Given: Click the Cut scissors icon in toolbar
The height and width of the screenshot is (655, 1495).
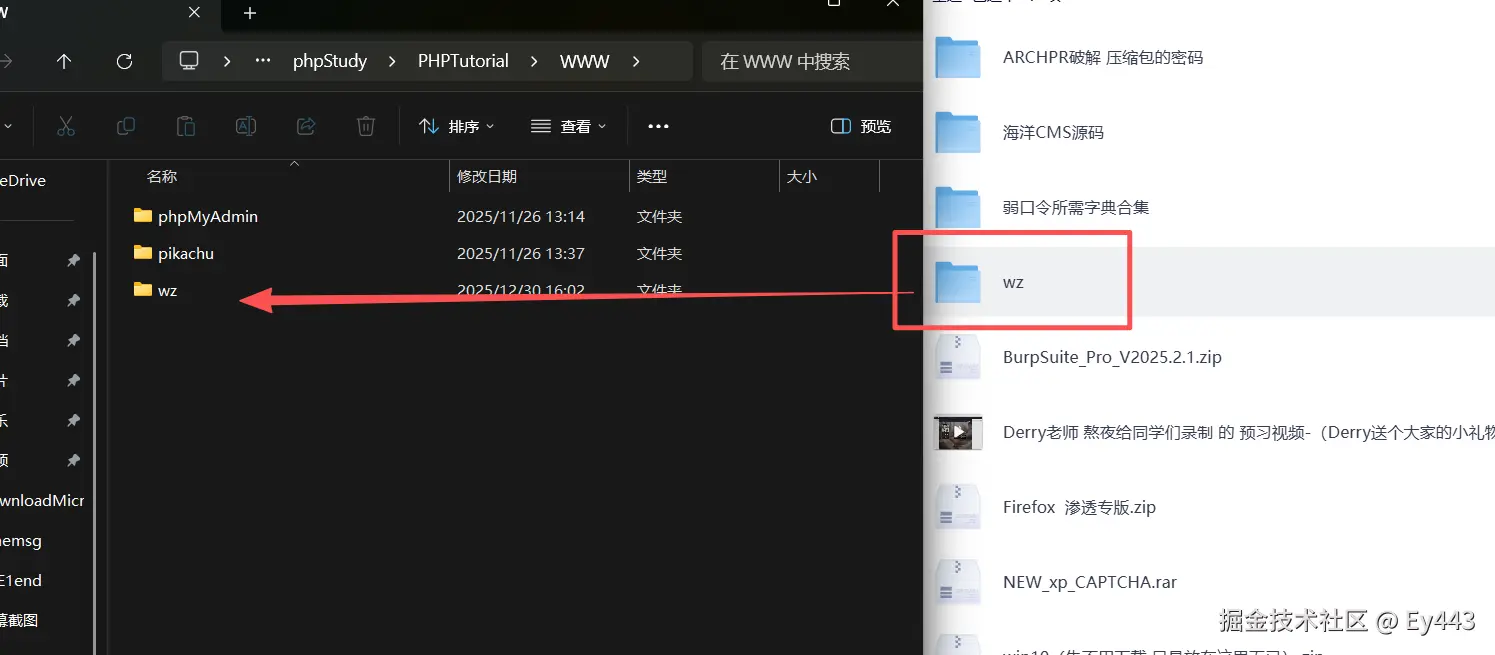Looking at the screenshot, I should pyautogui.click(x=66, y=126).
